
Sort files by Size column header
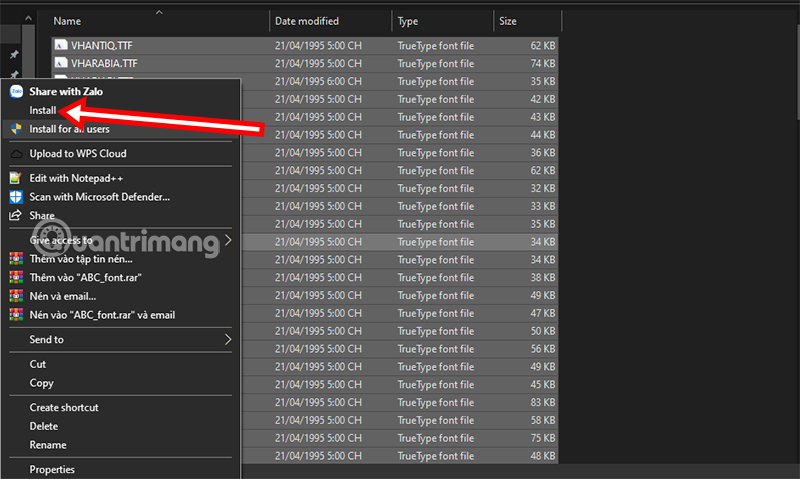click(508, 21)
